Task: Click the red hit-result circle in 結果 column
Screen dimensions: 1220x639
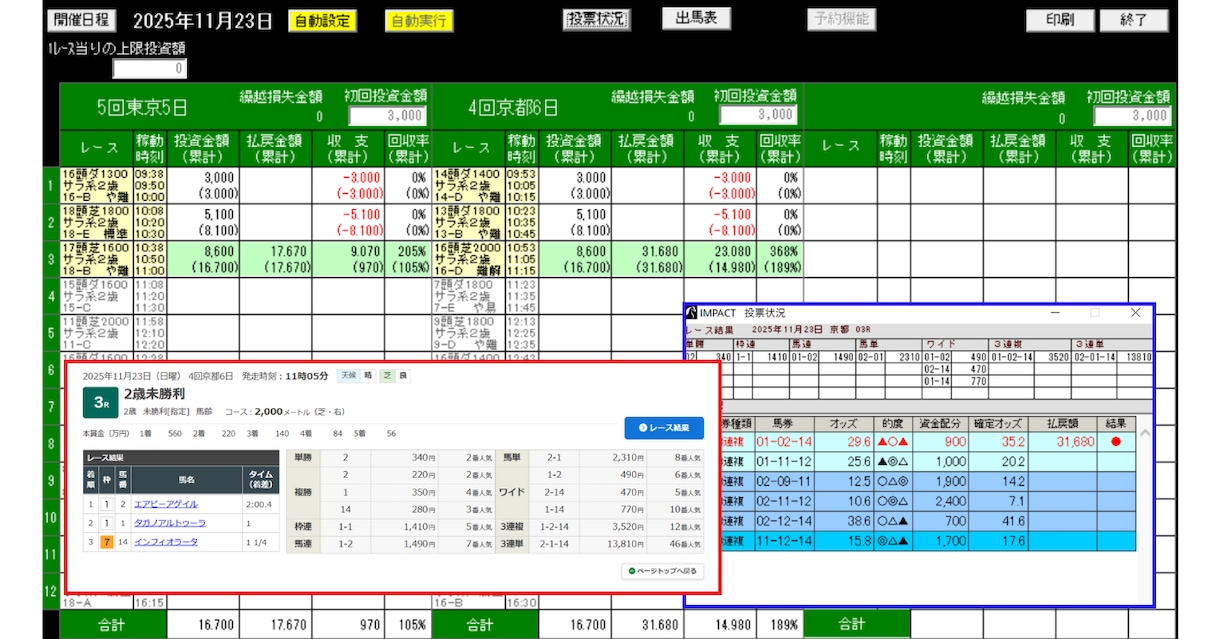Action: (1115, 442)
